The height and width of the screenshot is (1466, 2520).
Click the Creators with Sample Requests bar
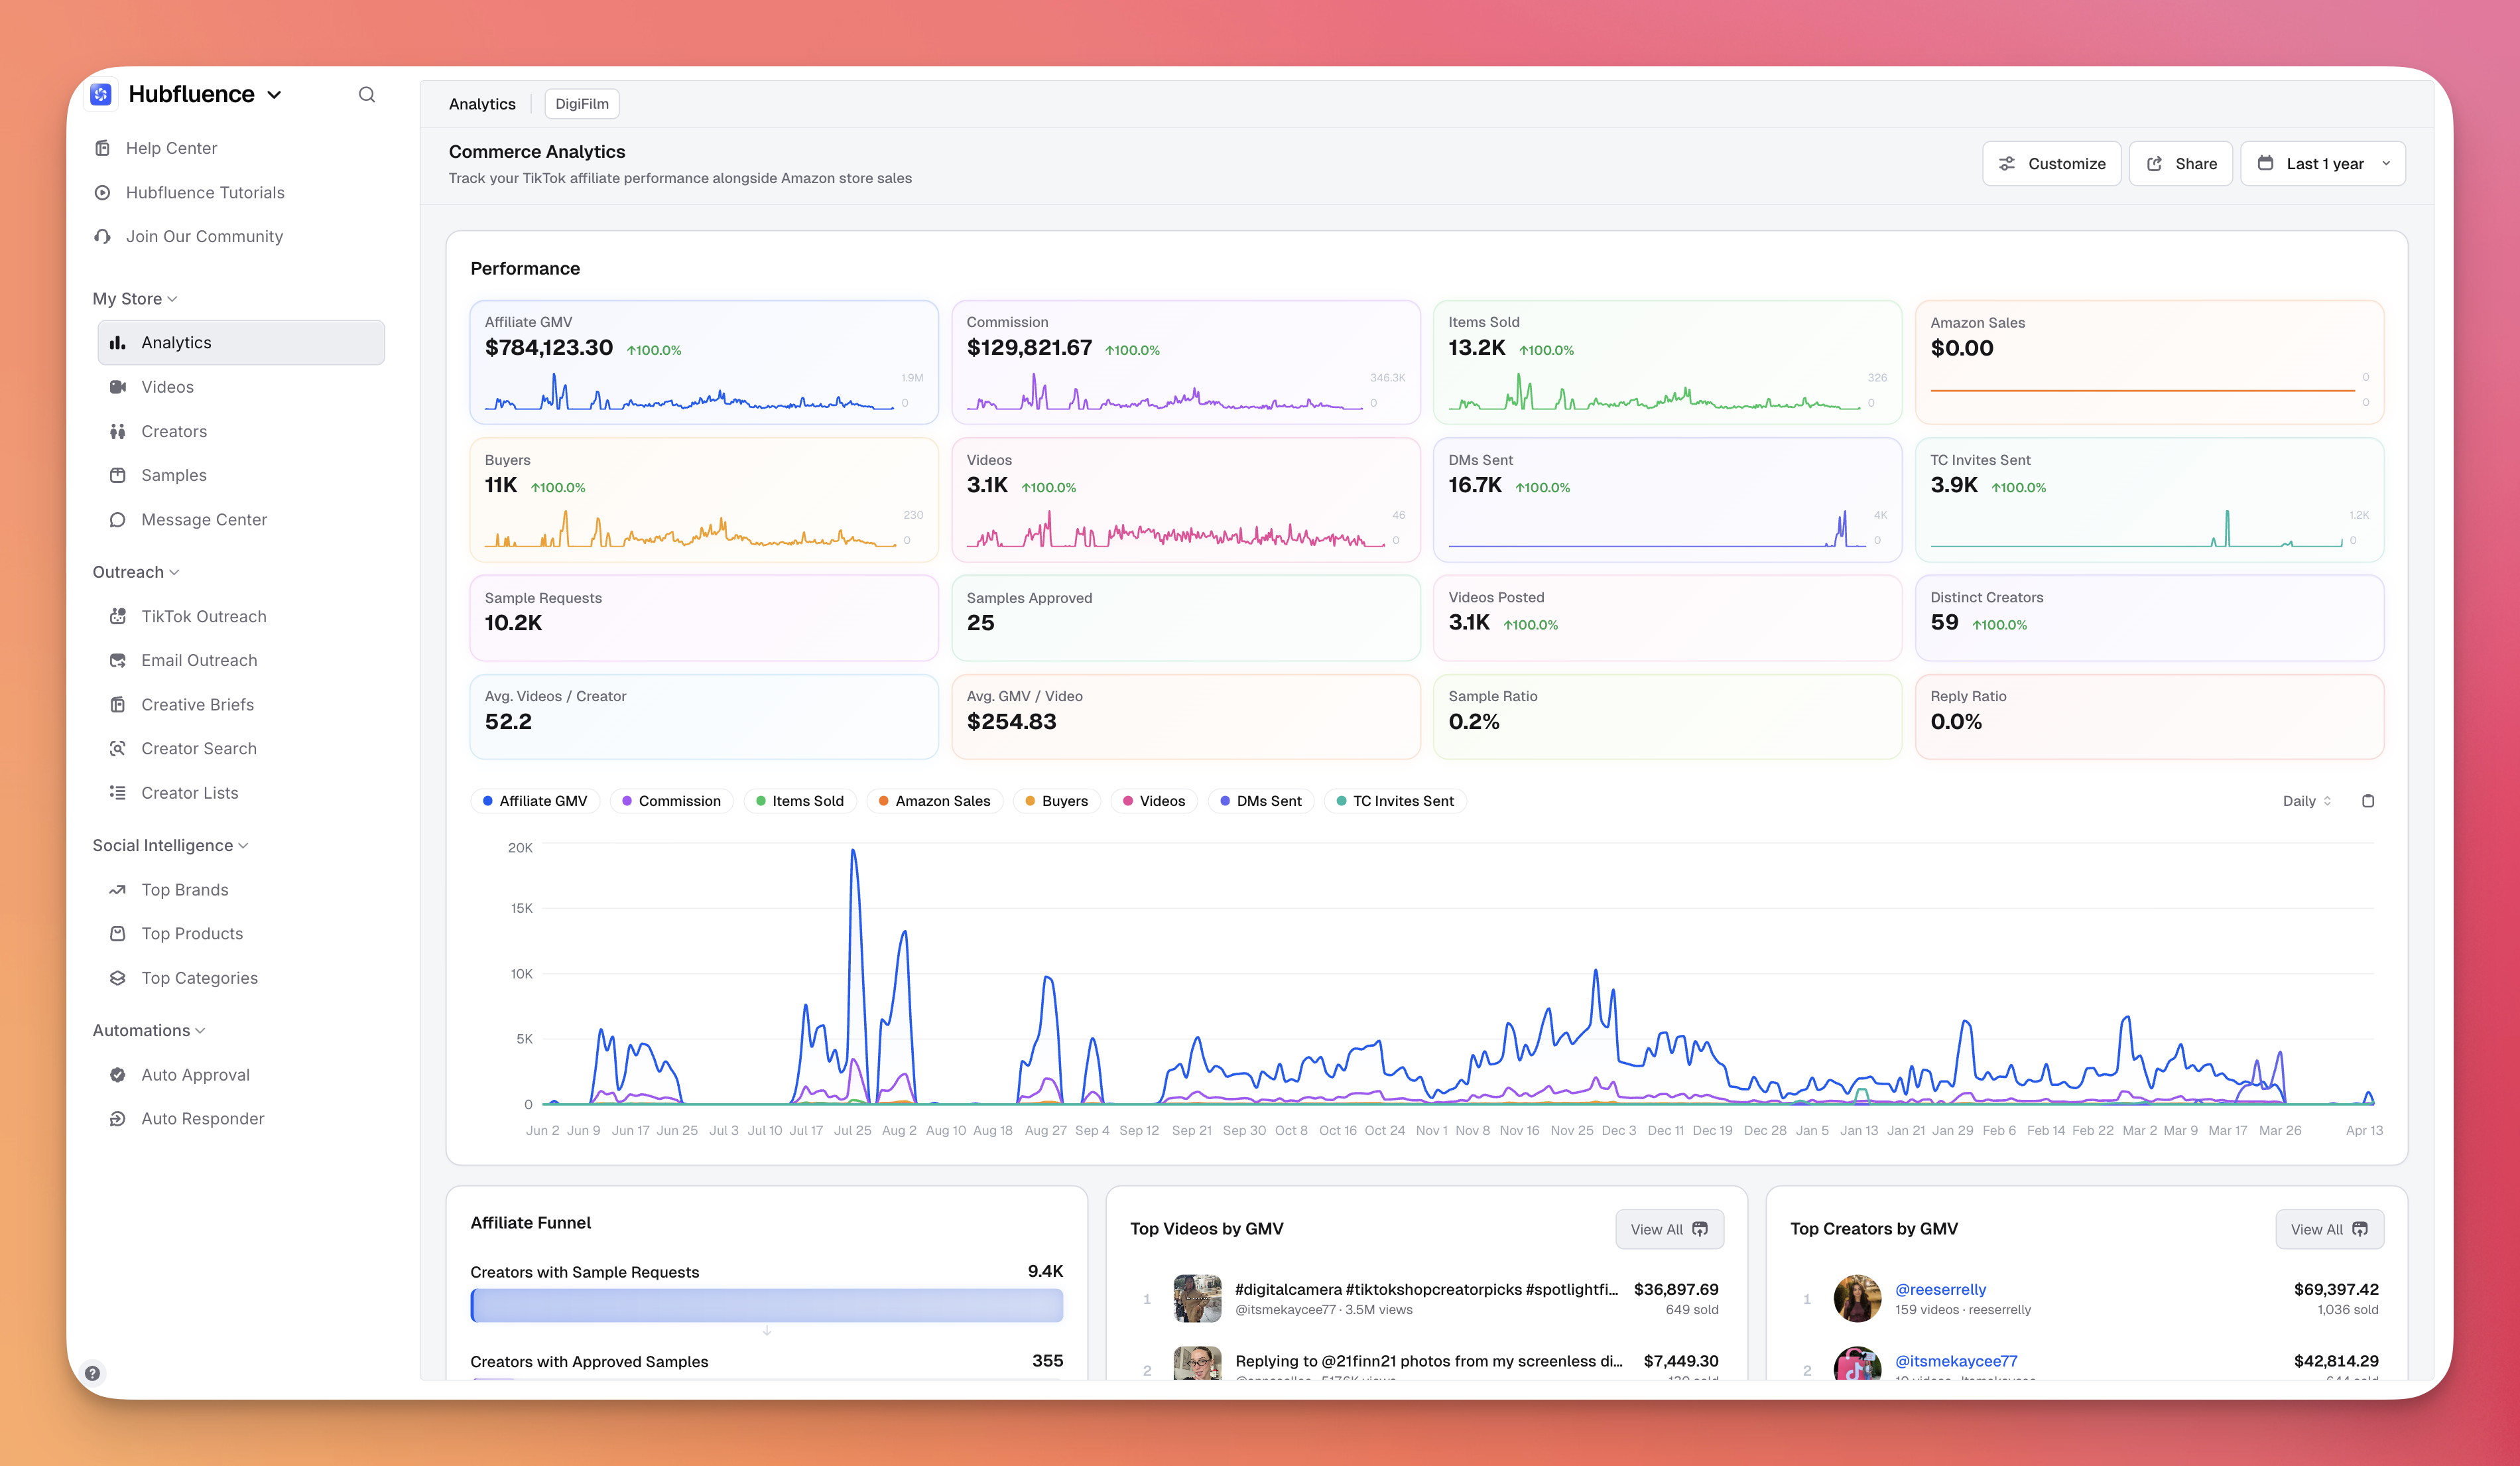click(x=766, y=1305)
